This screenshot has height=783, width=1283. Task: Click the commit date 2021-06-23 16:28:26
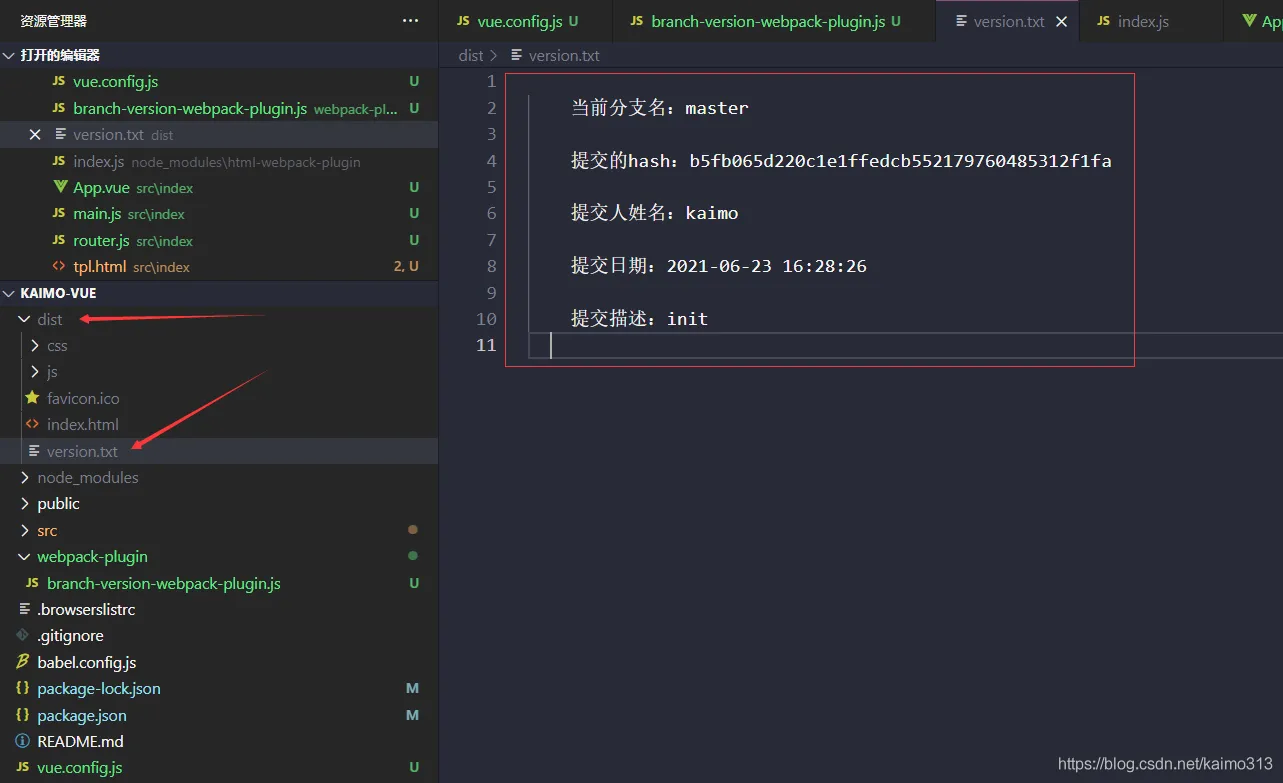pyautogui.click(x=767, y=266)
